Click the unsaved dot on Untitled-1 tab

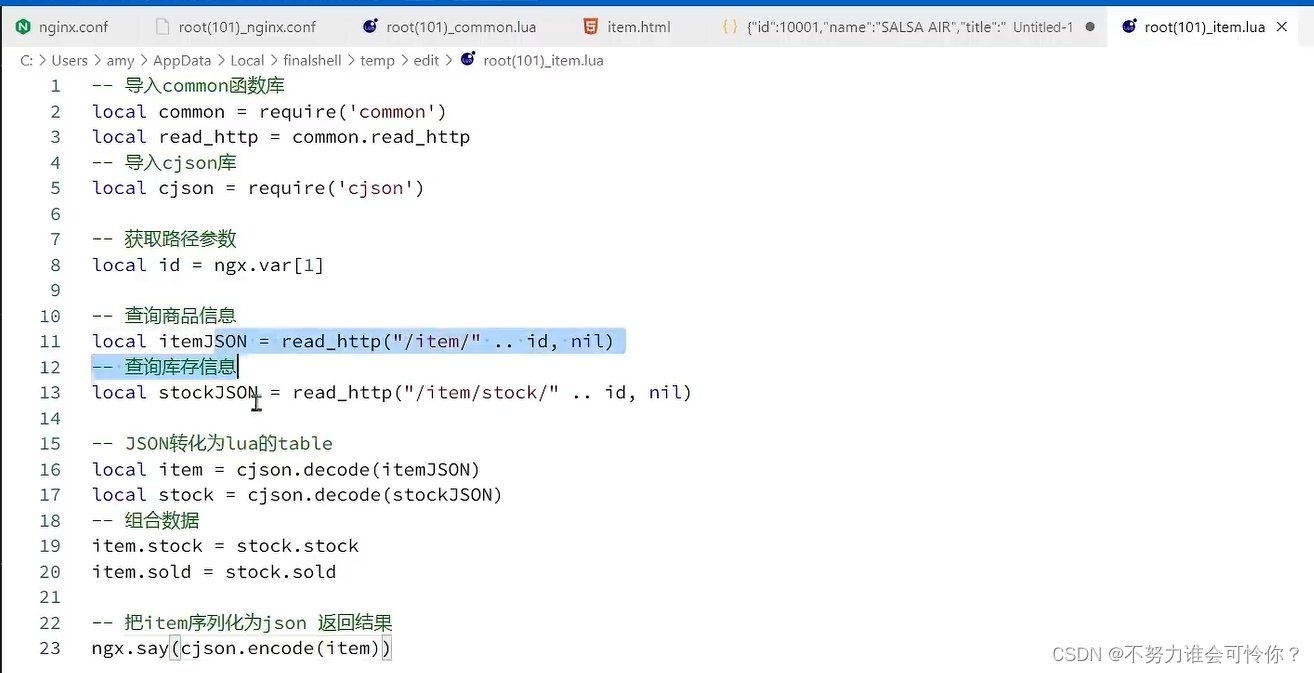coord(1089,27)
